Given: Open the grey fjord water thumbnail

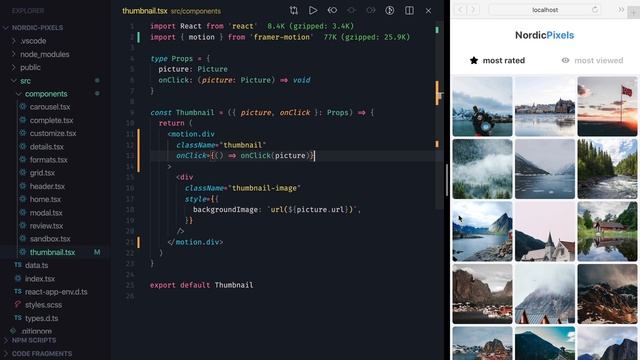Looking at the screenshot, I should (x=544, y=169).
